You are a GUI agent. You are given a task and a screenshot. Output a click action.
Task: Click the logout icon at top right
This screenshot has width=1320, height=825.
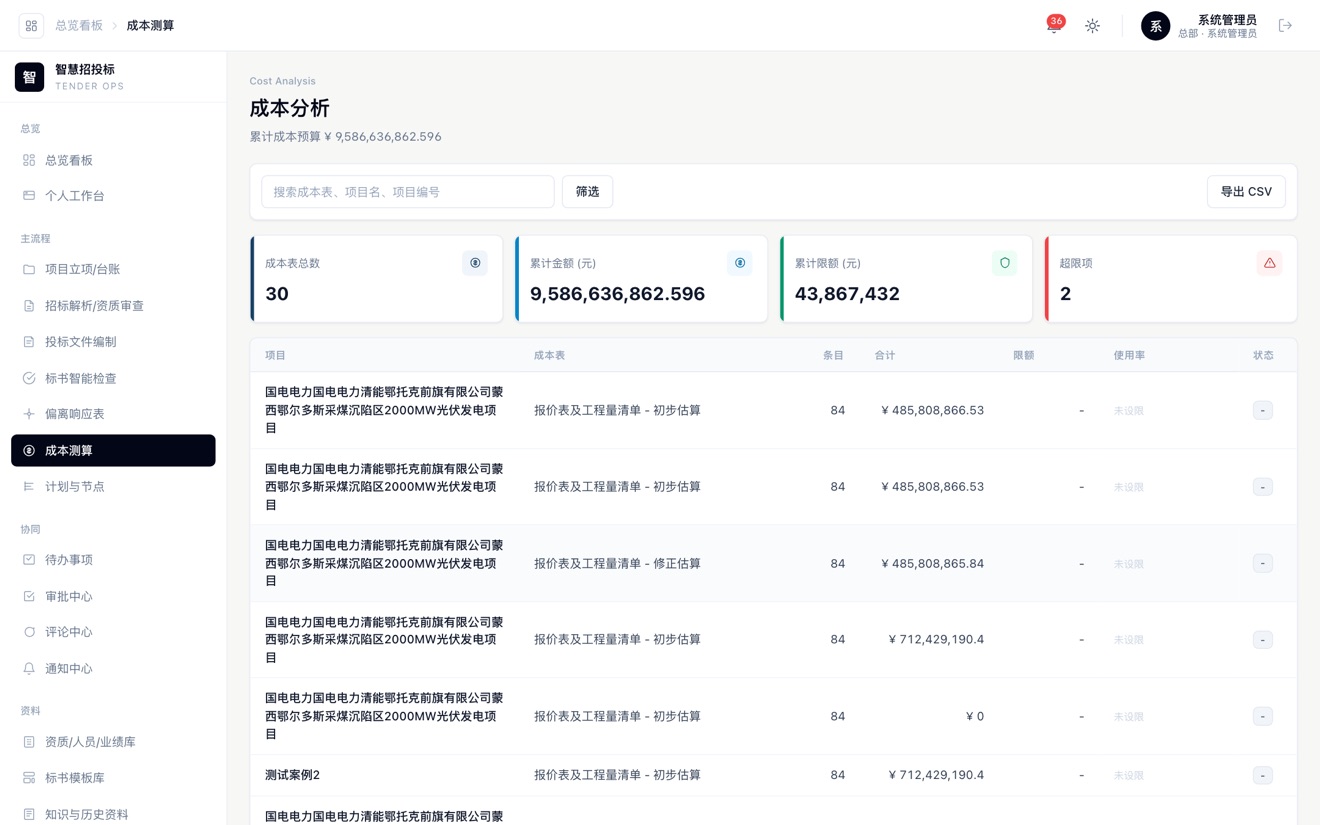pos(1285,26)
